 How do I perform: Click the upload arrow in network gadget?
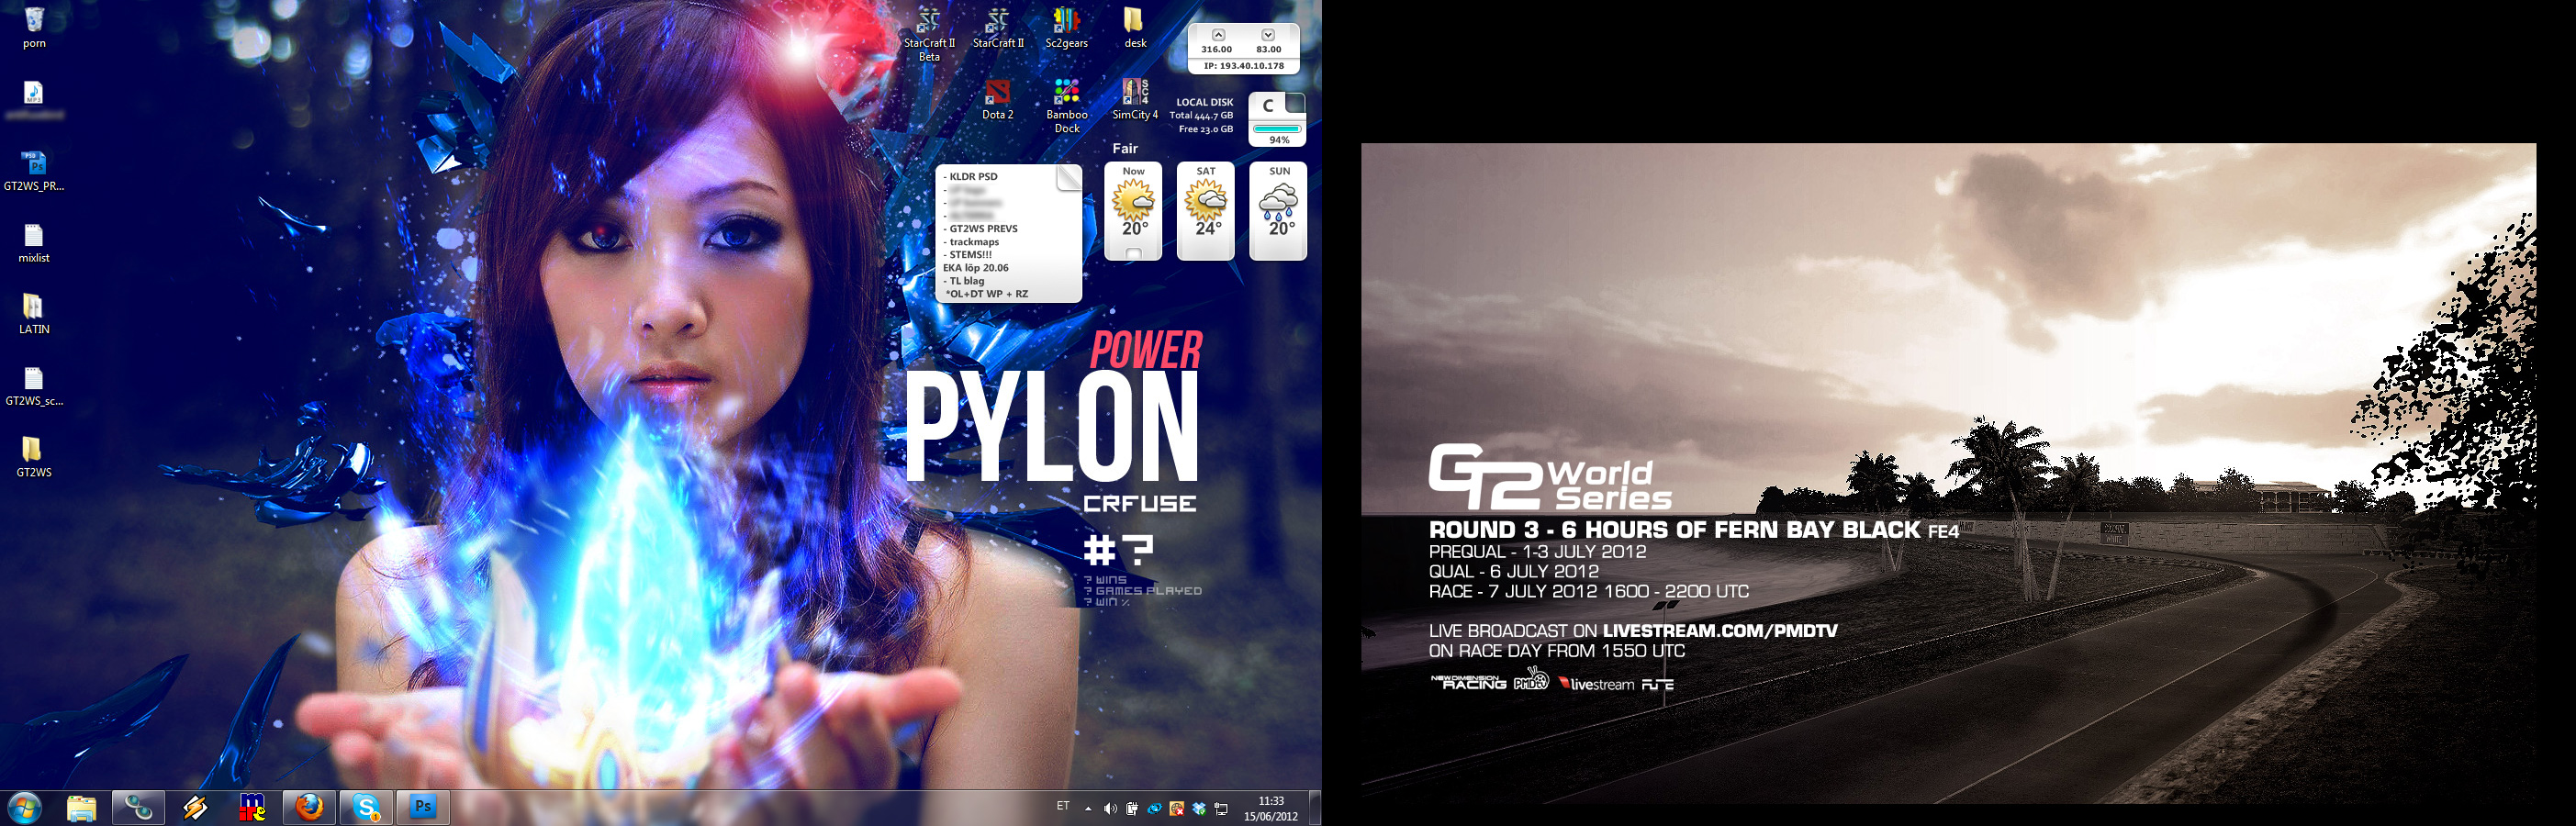click(1218, 35)
